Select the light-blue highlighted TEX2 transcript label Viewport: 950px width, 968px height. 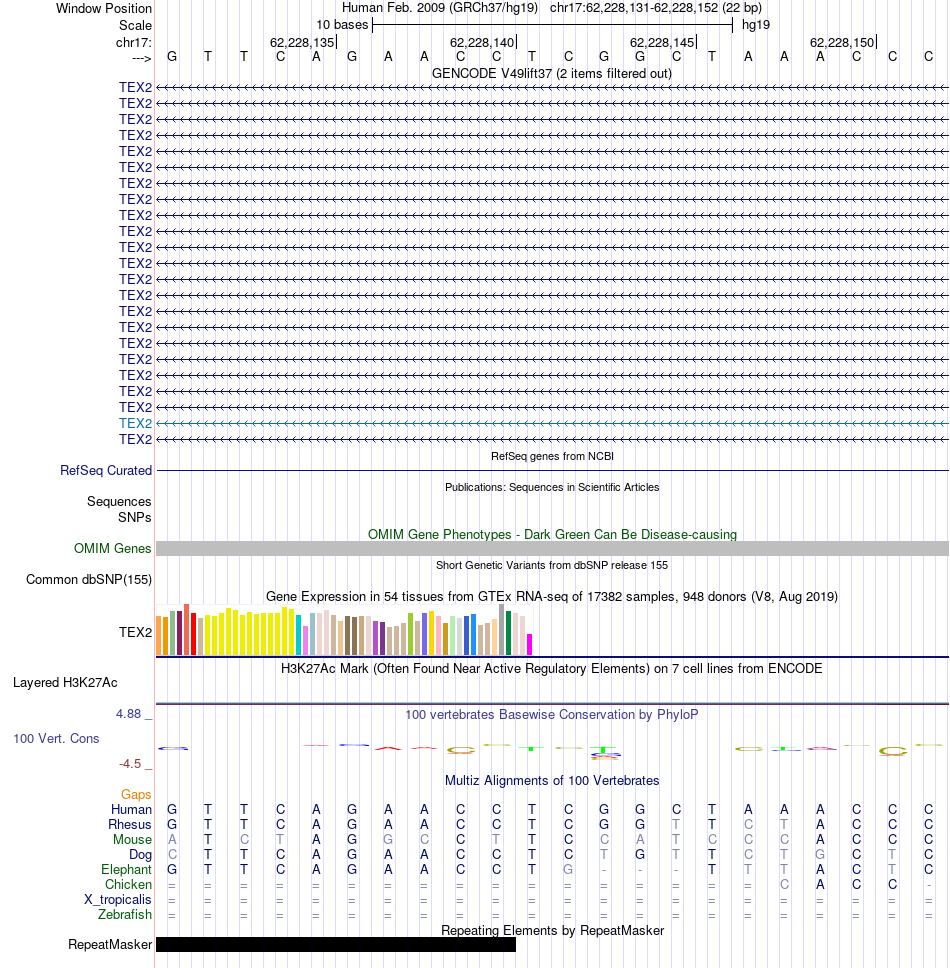point(135,424)
